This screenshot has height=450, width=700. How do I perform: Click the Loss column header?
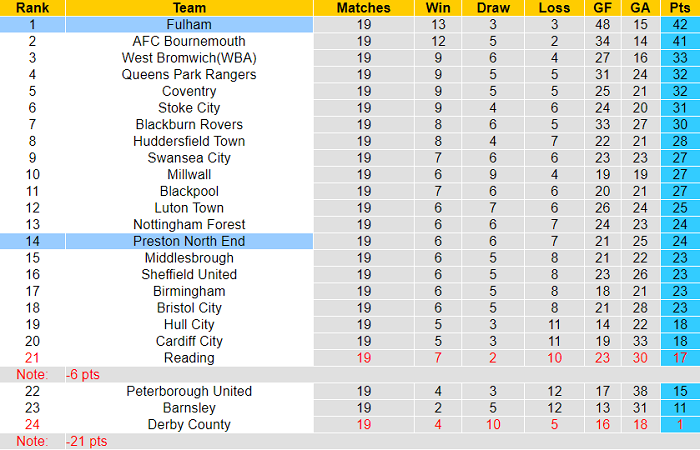click(547, 8)
